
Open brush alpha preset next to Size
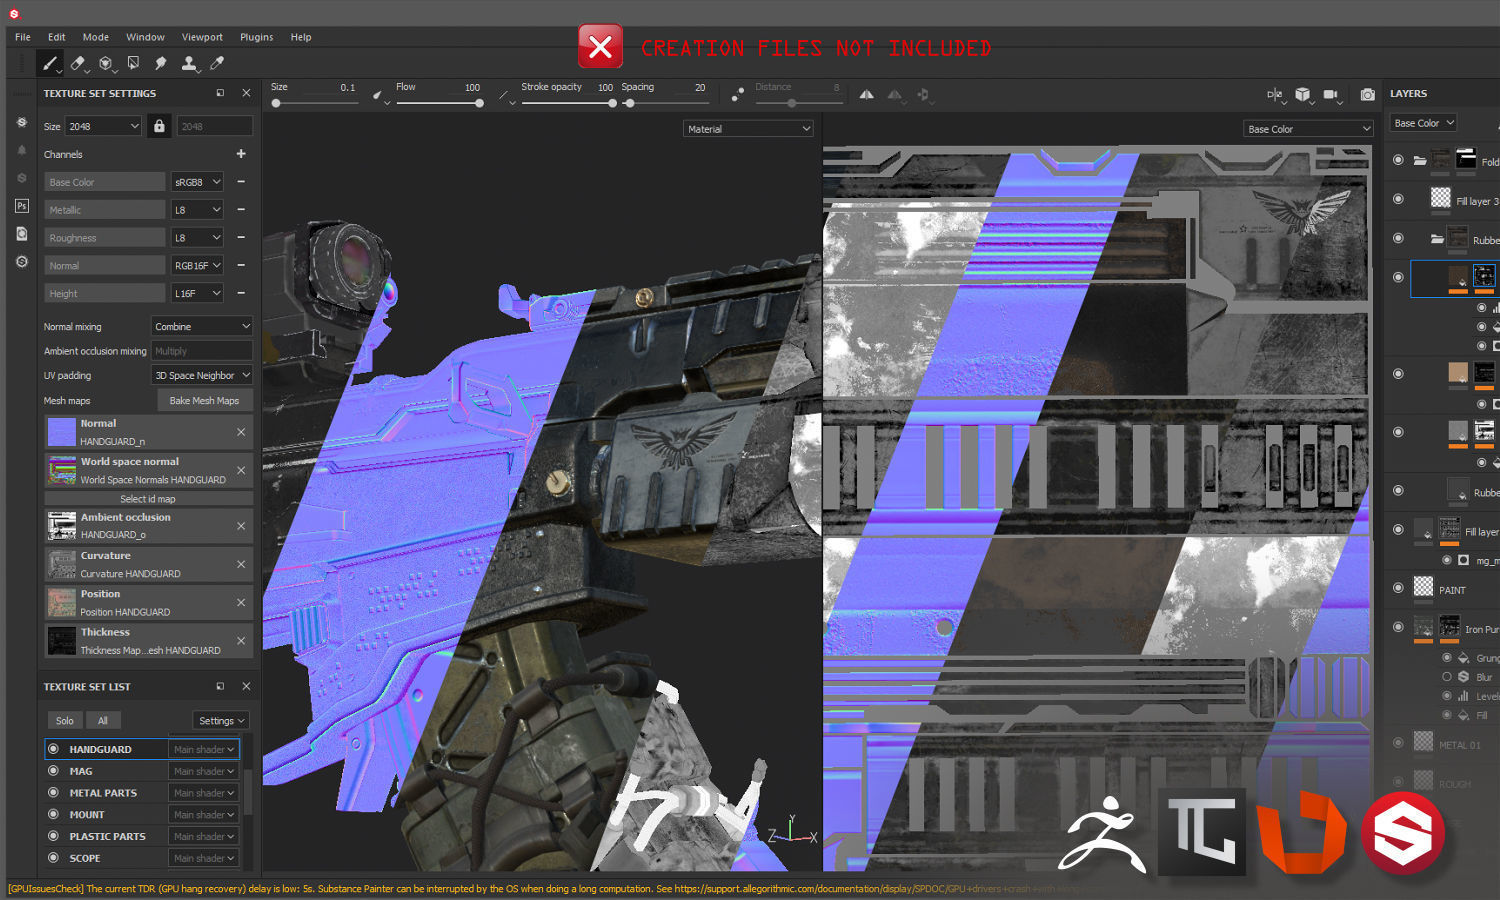(379, 96)
